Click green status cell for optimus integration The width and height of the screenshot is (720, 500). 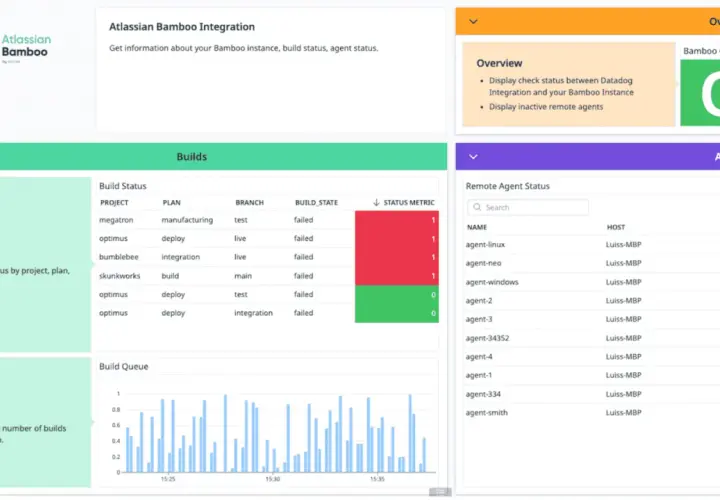click(x=397, y=313)
